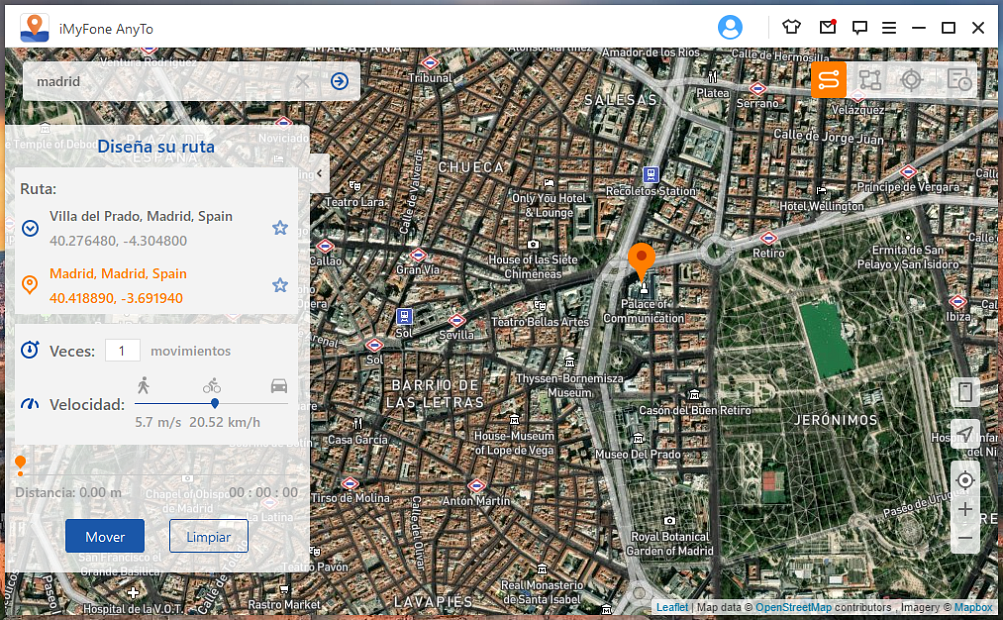Image resolution: width=1003 pixels, height=620 pixels.
Task: Select the teleport mode target icon
Action: click(x=911, y=80)
